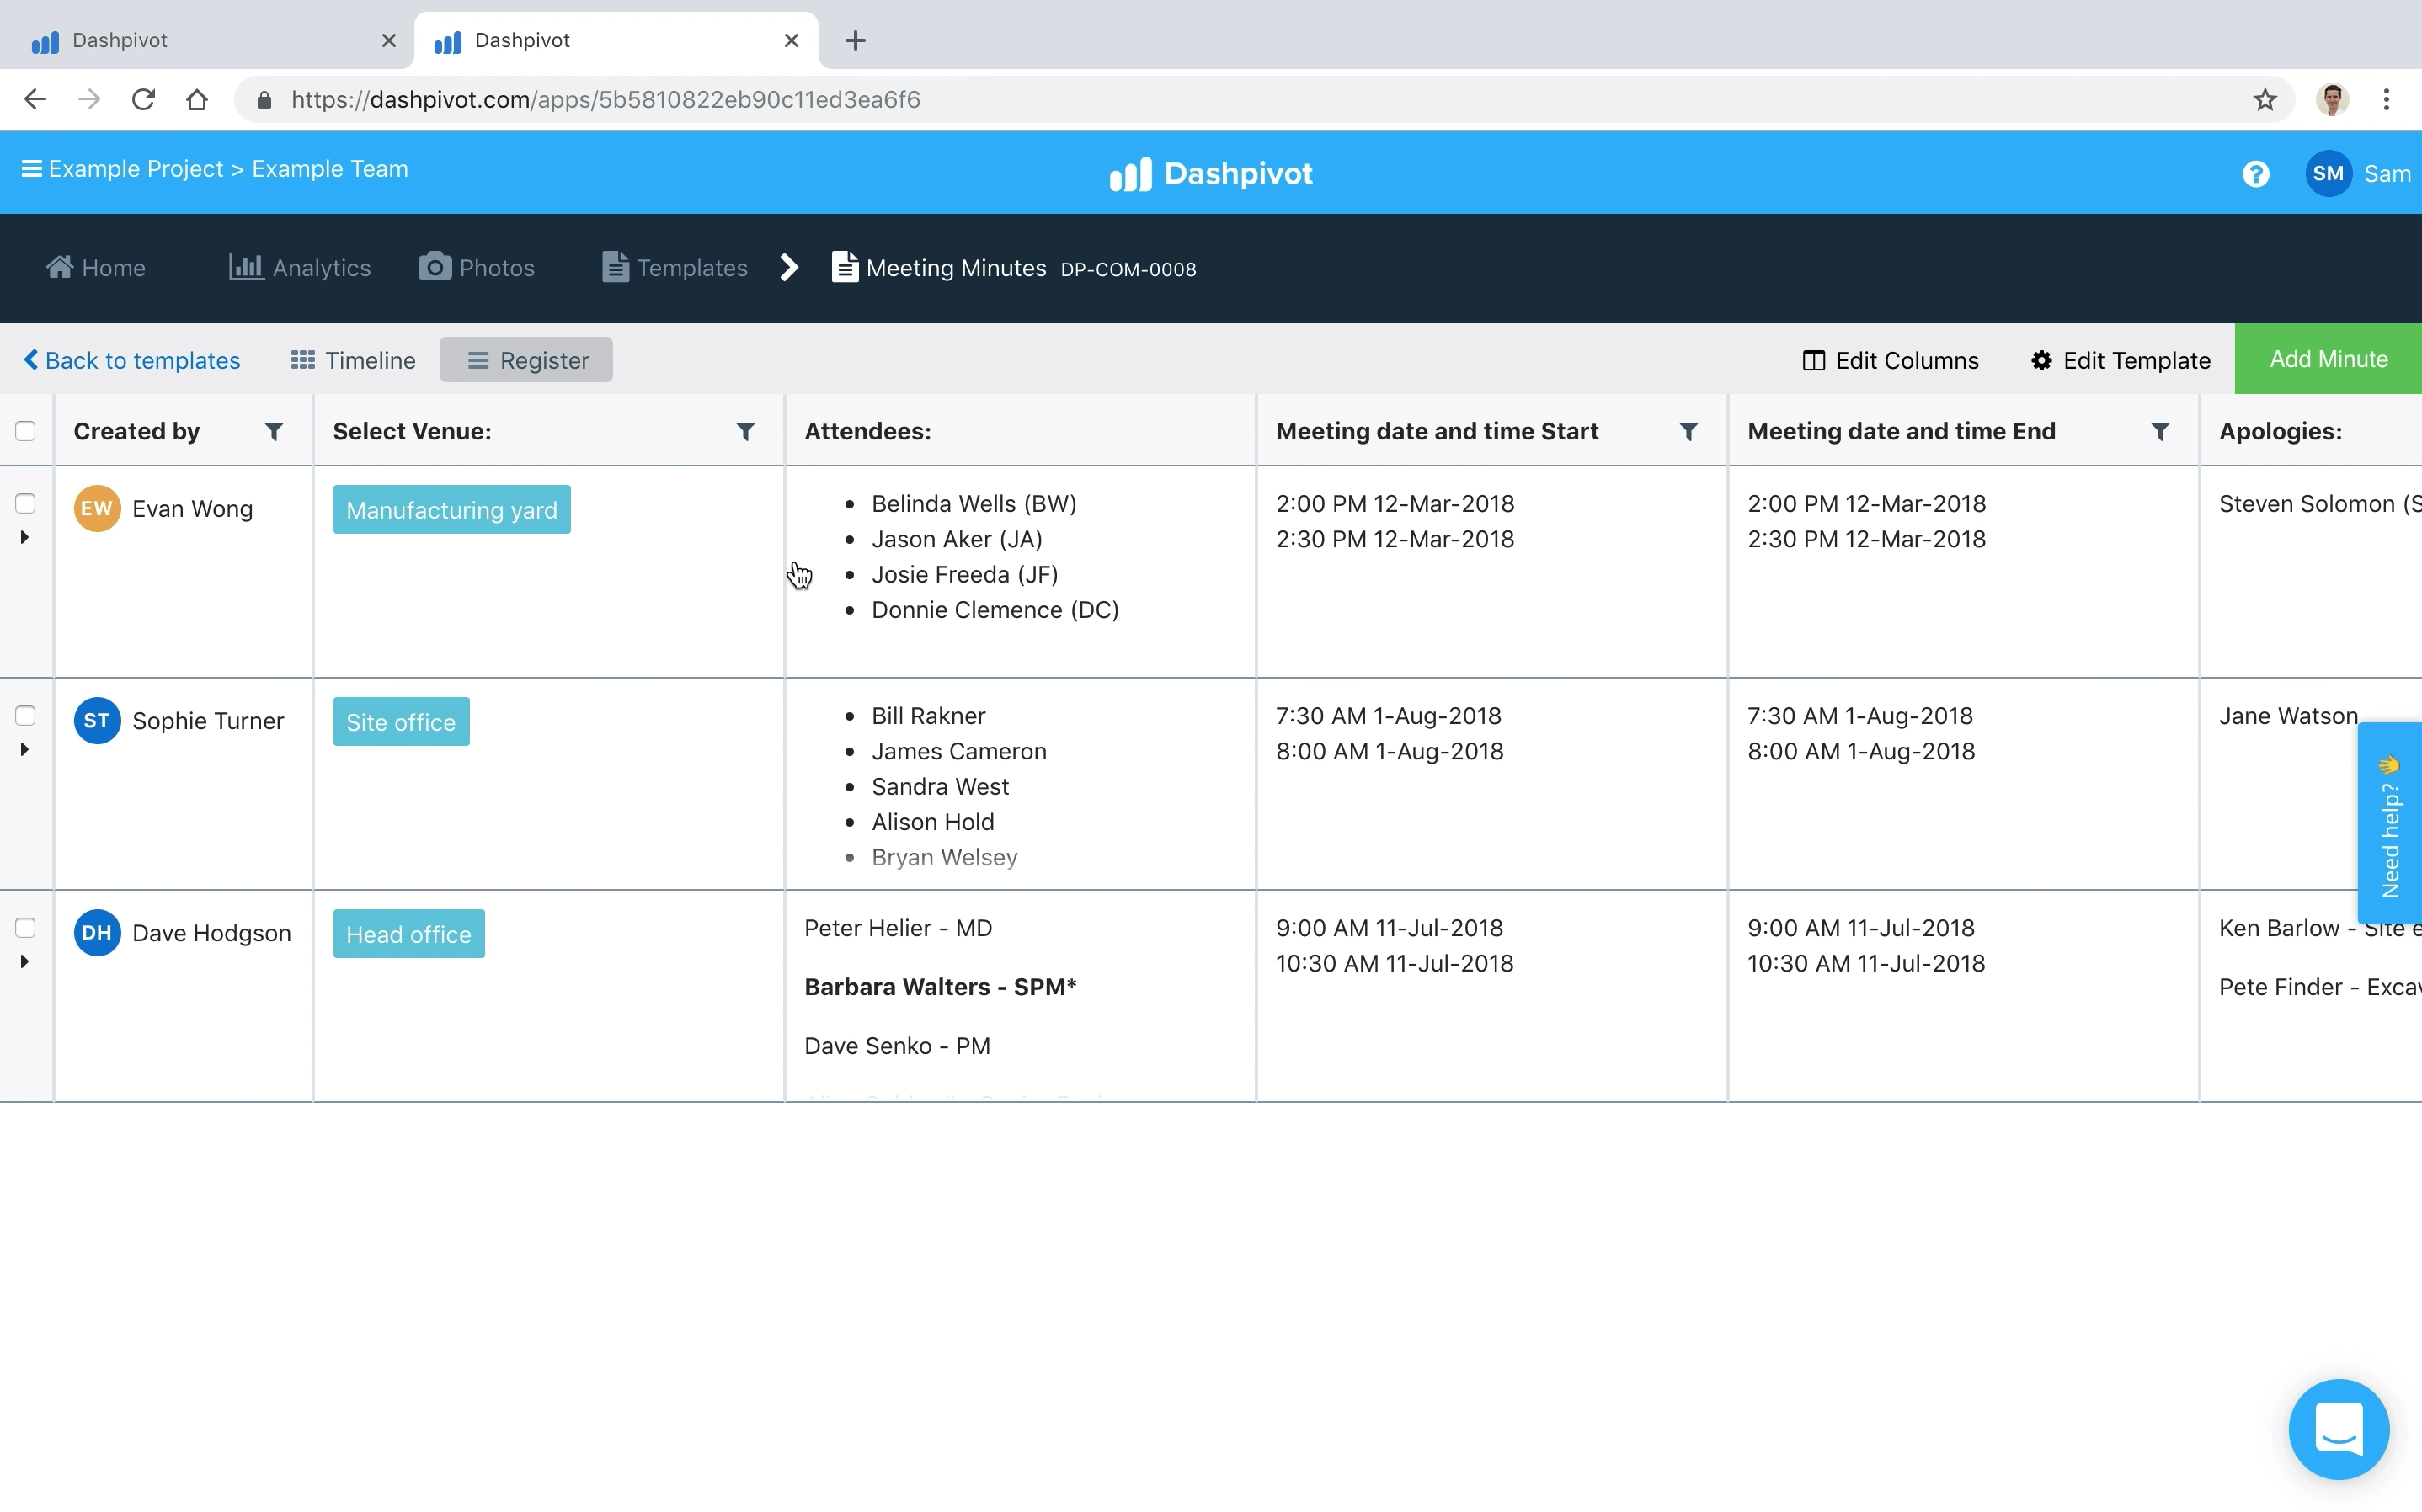The height and width of the screenshot is (1512, 2422).
Task: Click the Manufacturing yard venue tag
Action: (x=451, y=510)
